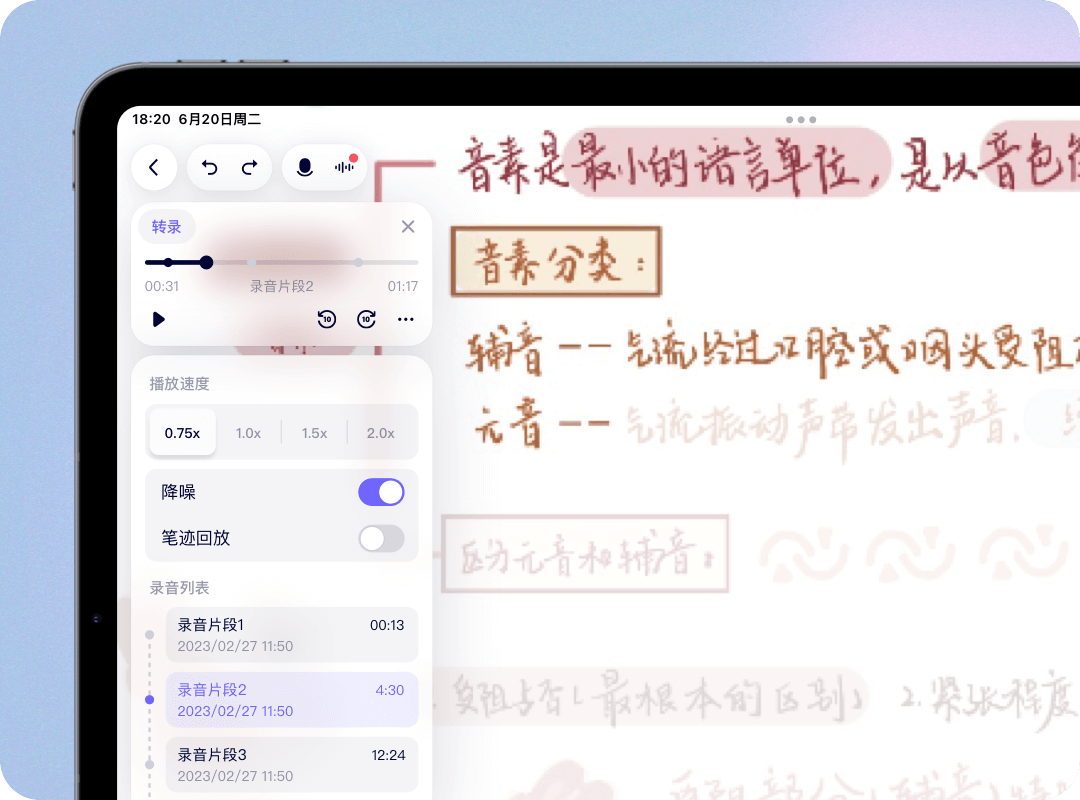Rewind playback by 10 seconds
The image size is (1080, 800).
325,319
